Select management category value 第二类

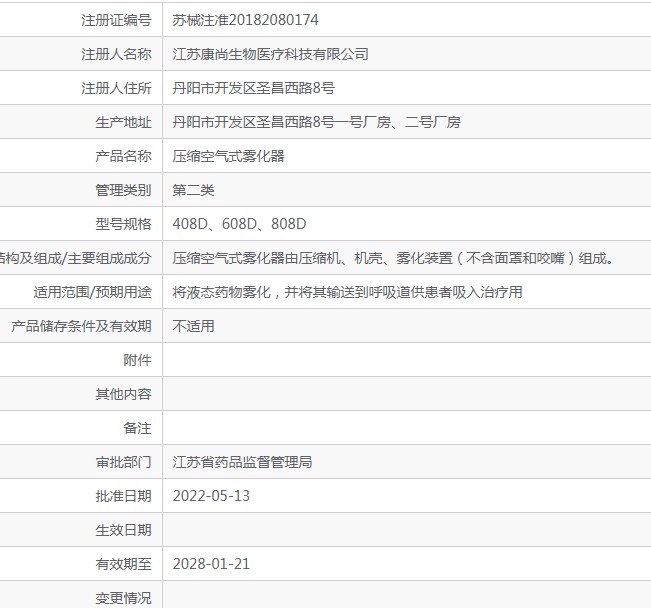[x=193, y=190]
